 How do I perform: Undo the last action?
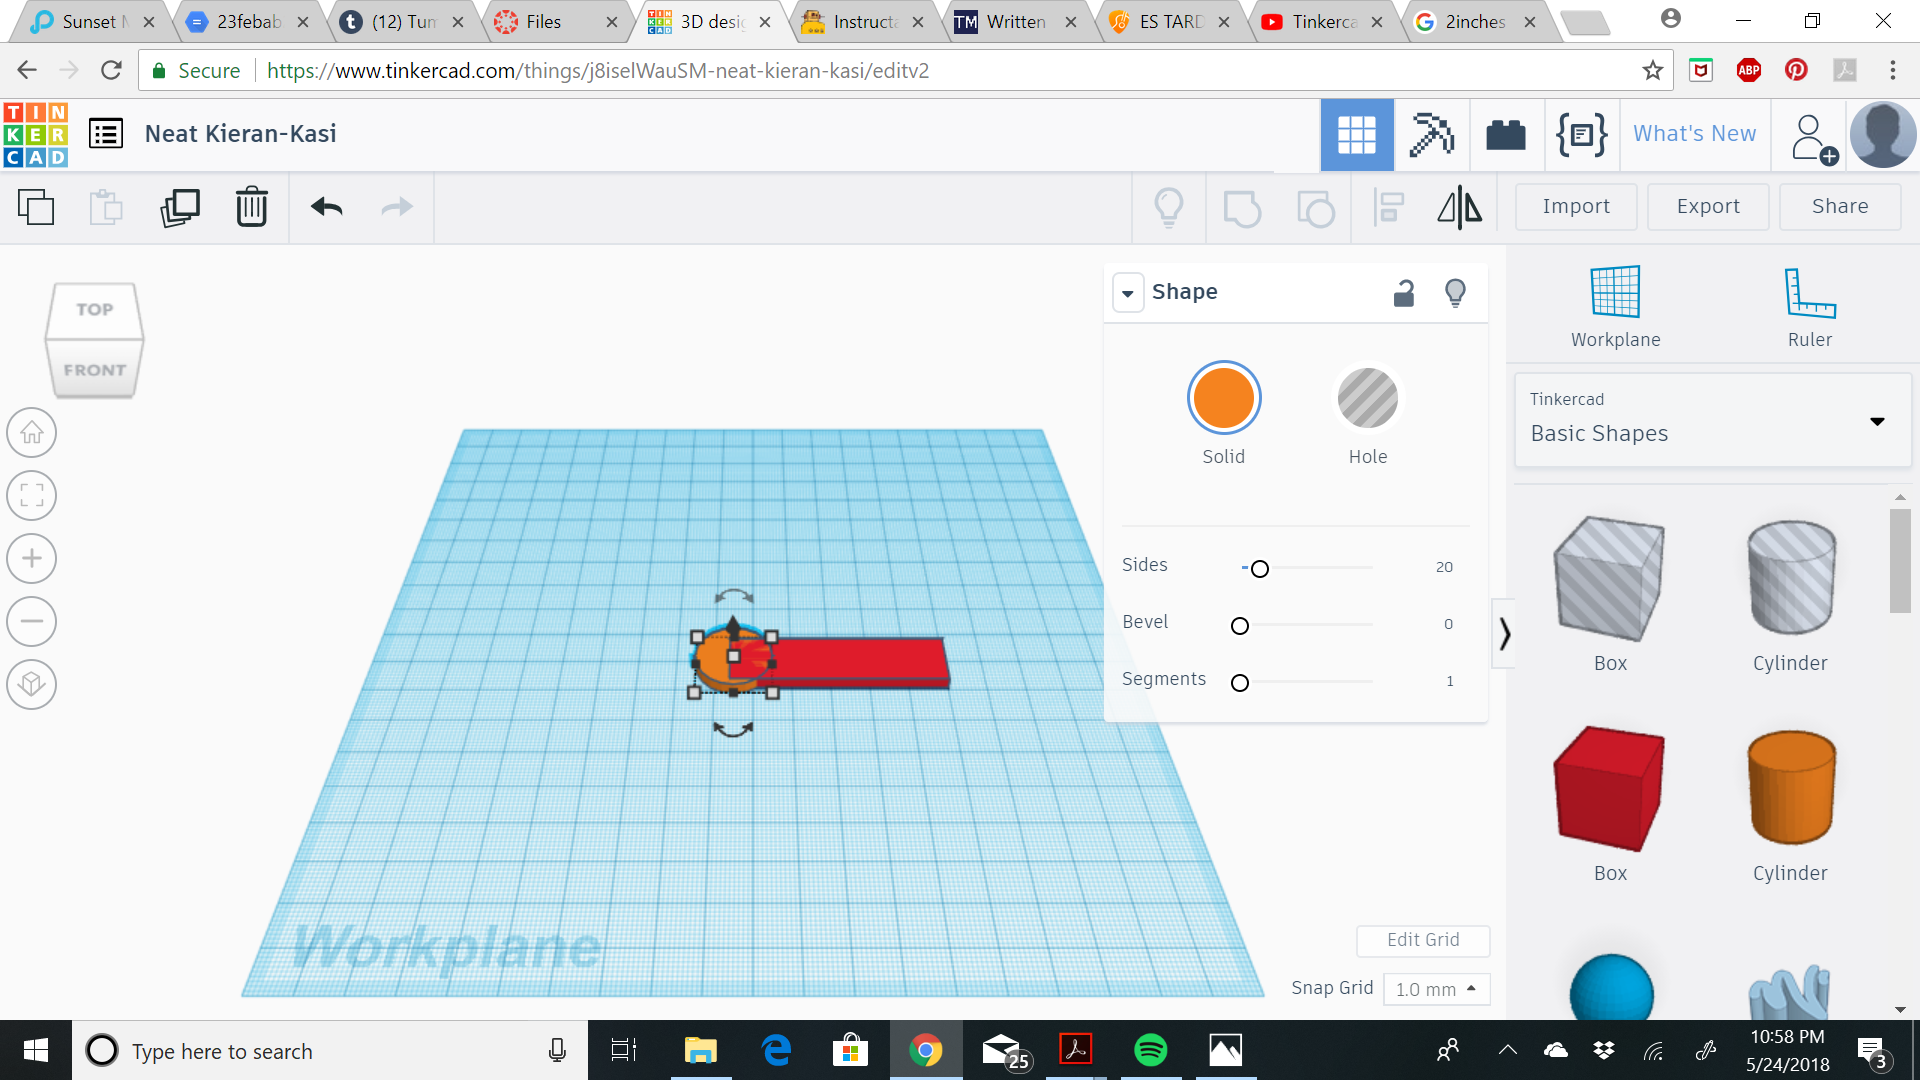click(x=327, y=207)
